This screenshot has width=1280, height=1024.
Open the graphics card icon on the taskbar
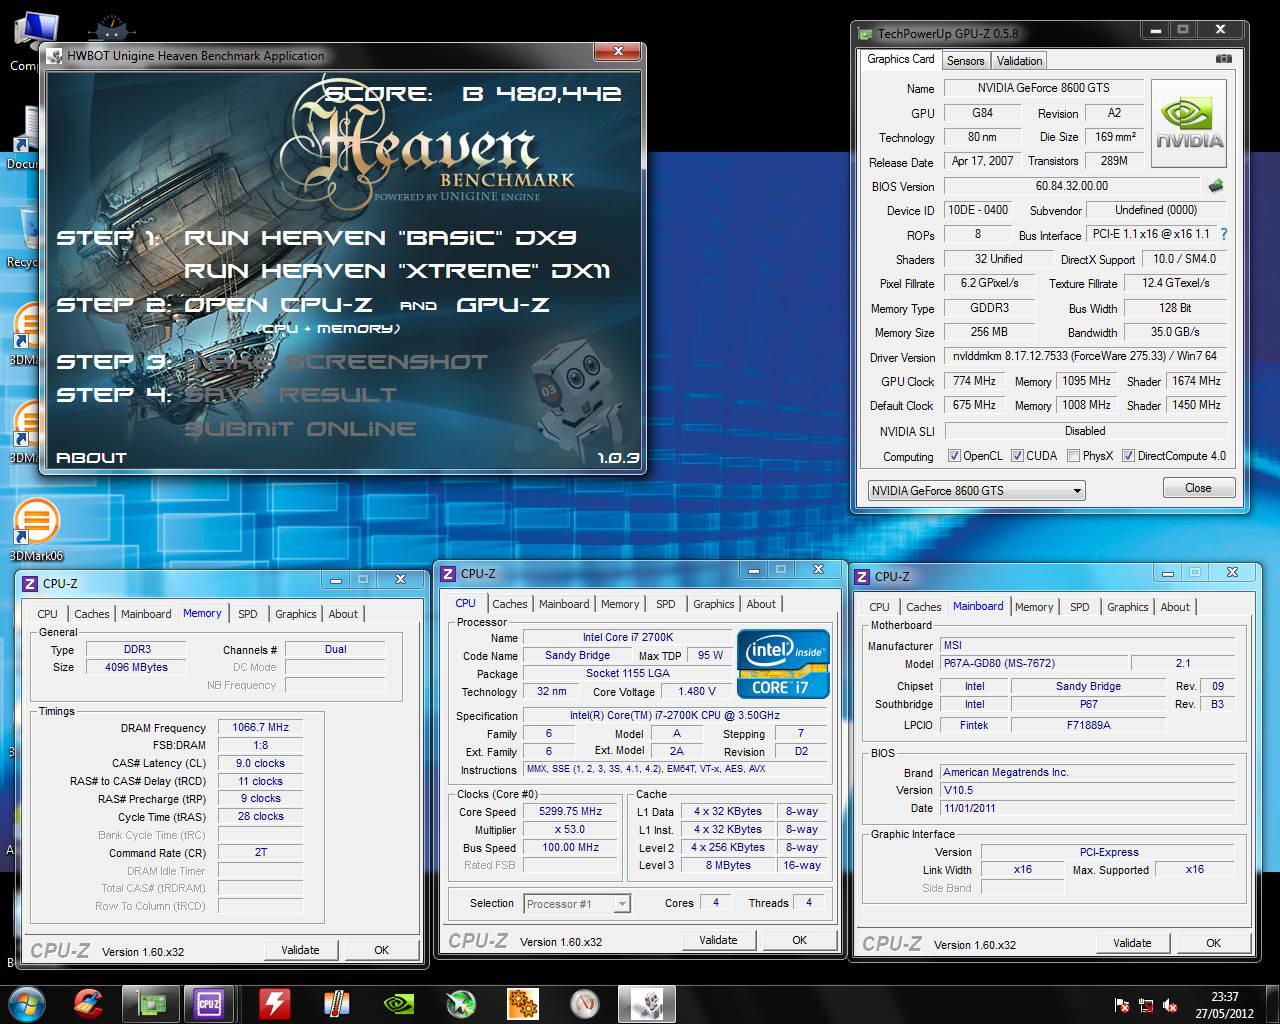pyautogui.click(x=149, y=1004)
